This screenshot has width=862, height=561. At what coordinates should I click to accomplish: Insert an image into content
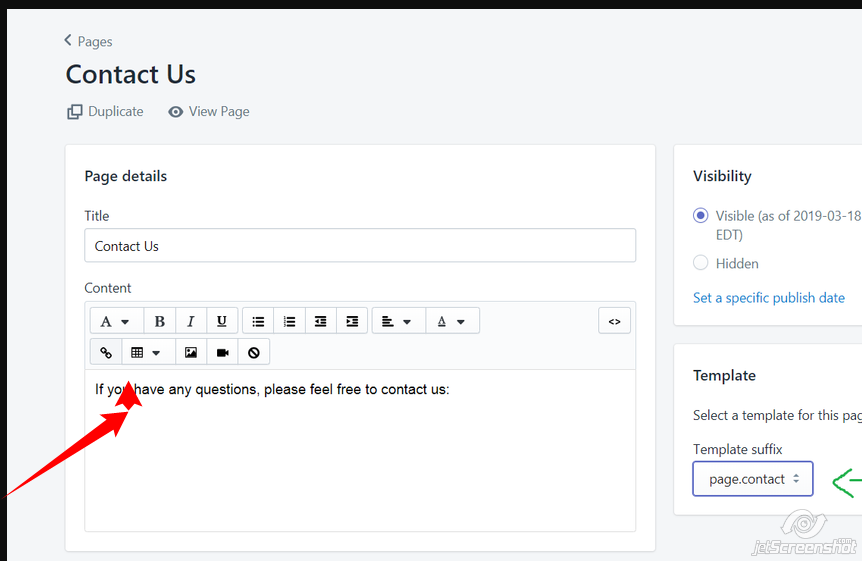(x=191, y=353)
